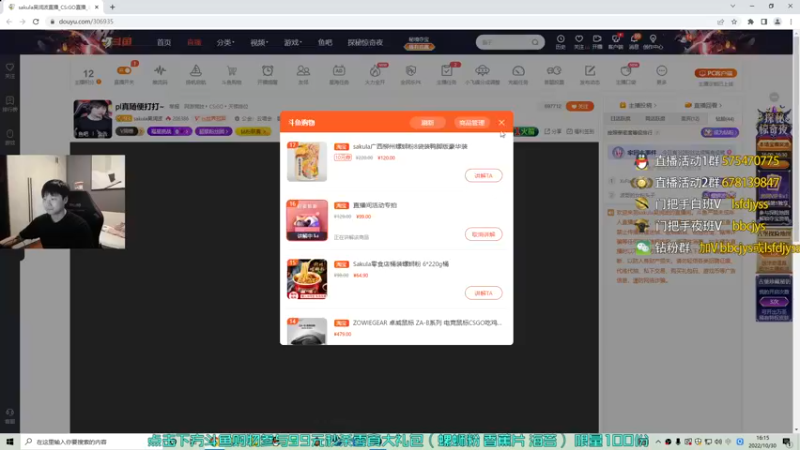Click the gauge icon in streamer toolbar
This screenshot has height=450, width=800.
(518, 71)
